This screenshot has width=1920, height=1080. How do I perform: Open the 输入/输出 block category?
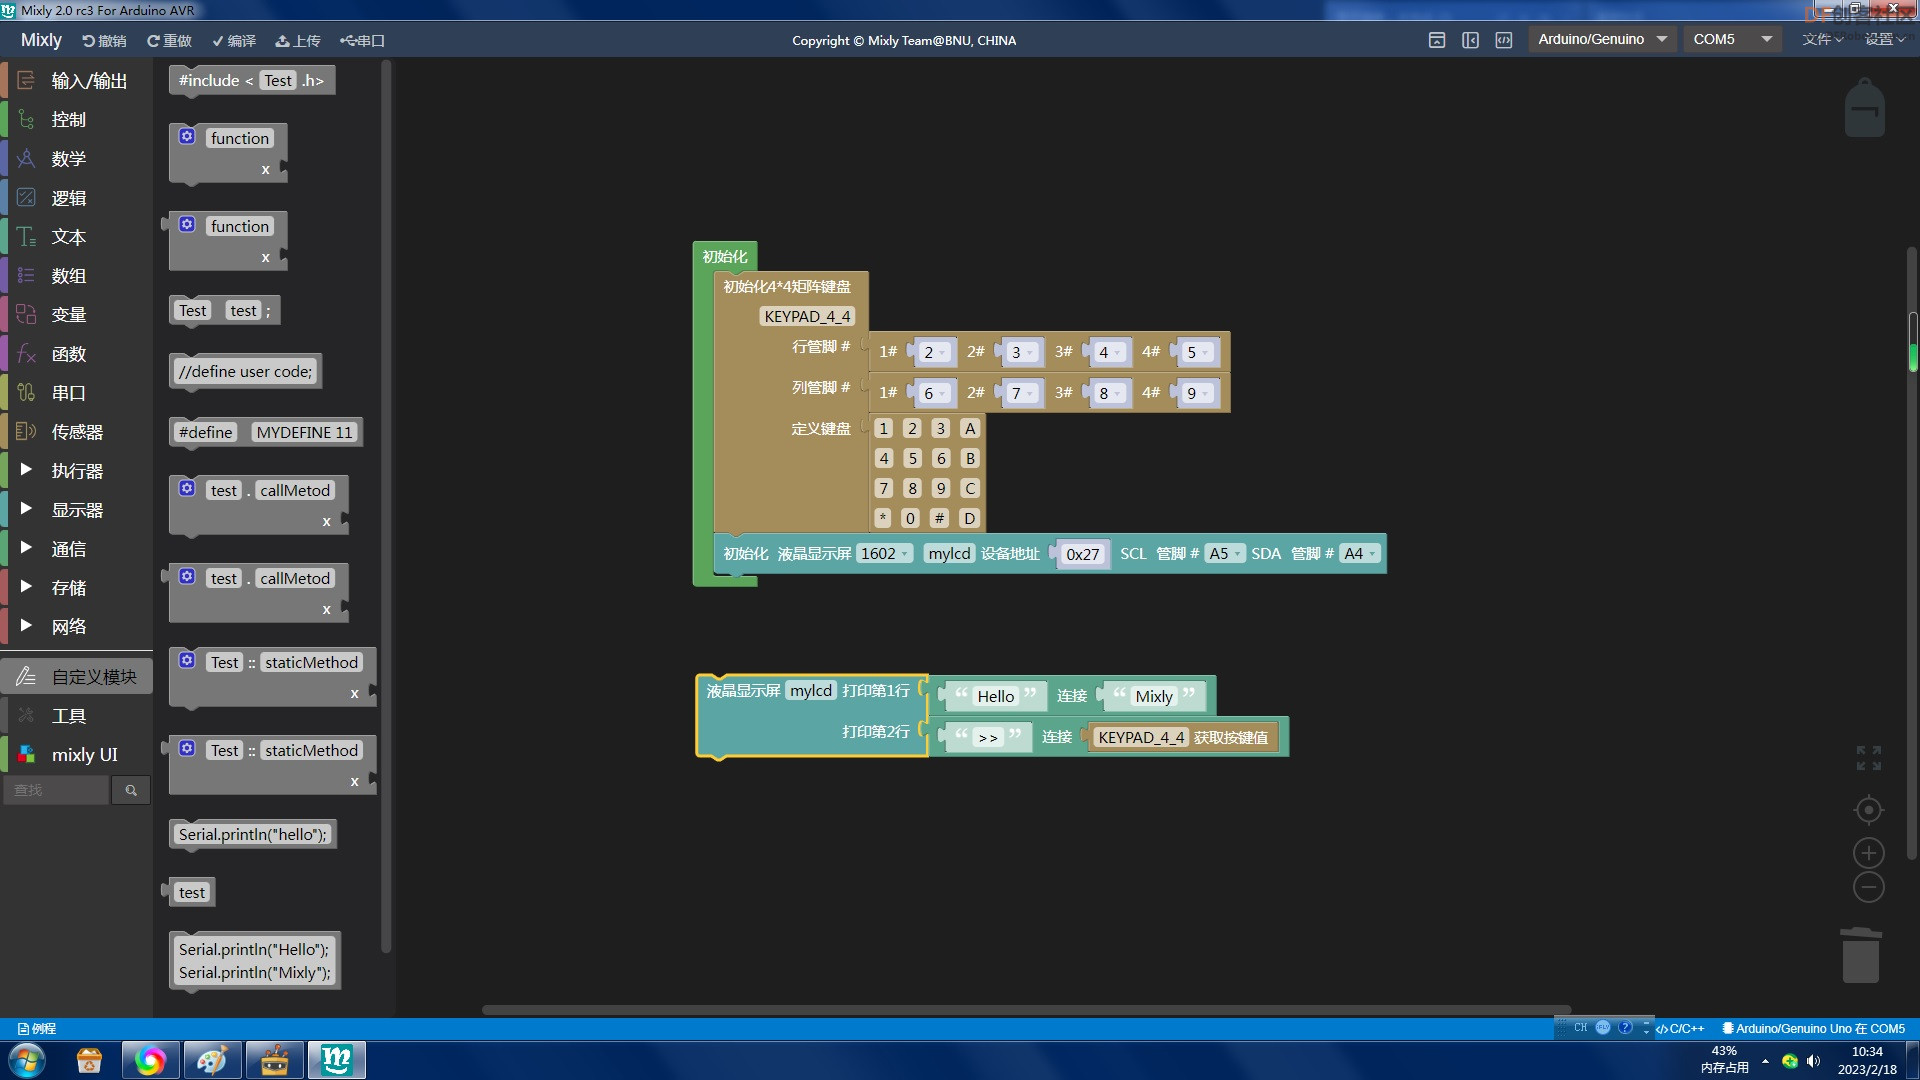point(78,81)
